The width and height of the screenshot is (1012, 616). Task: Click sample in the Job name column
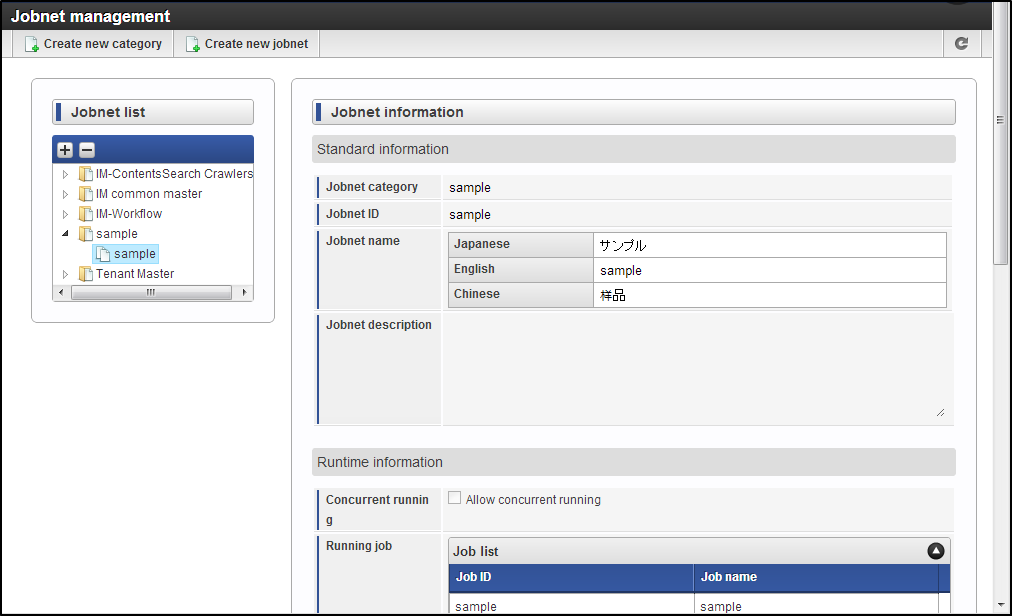click(721, 606)
